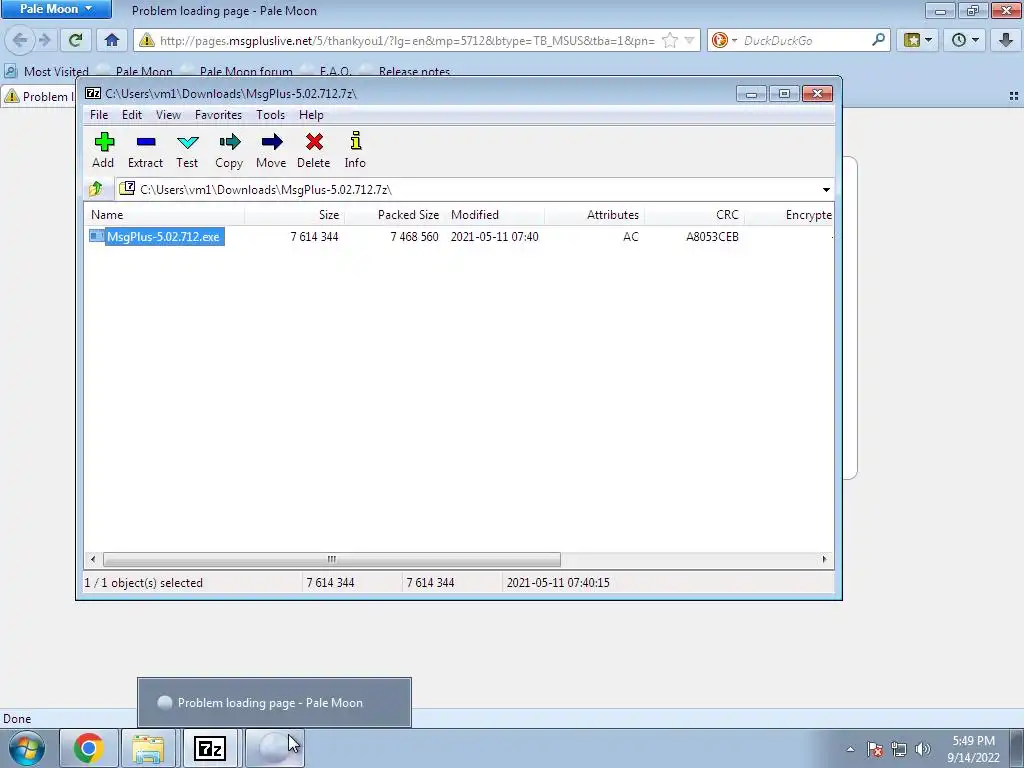Click the network tray icon

899,749
